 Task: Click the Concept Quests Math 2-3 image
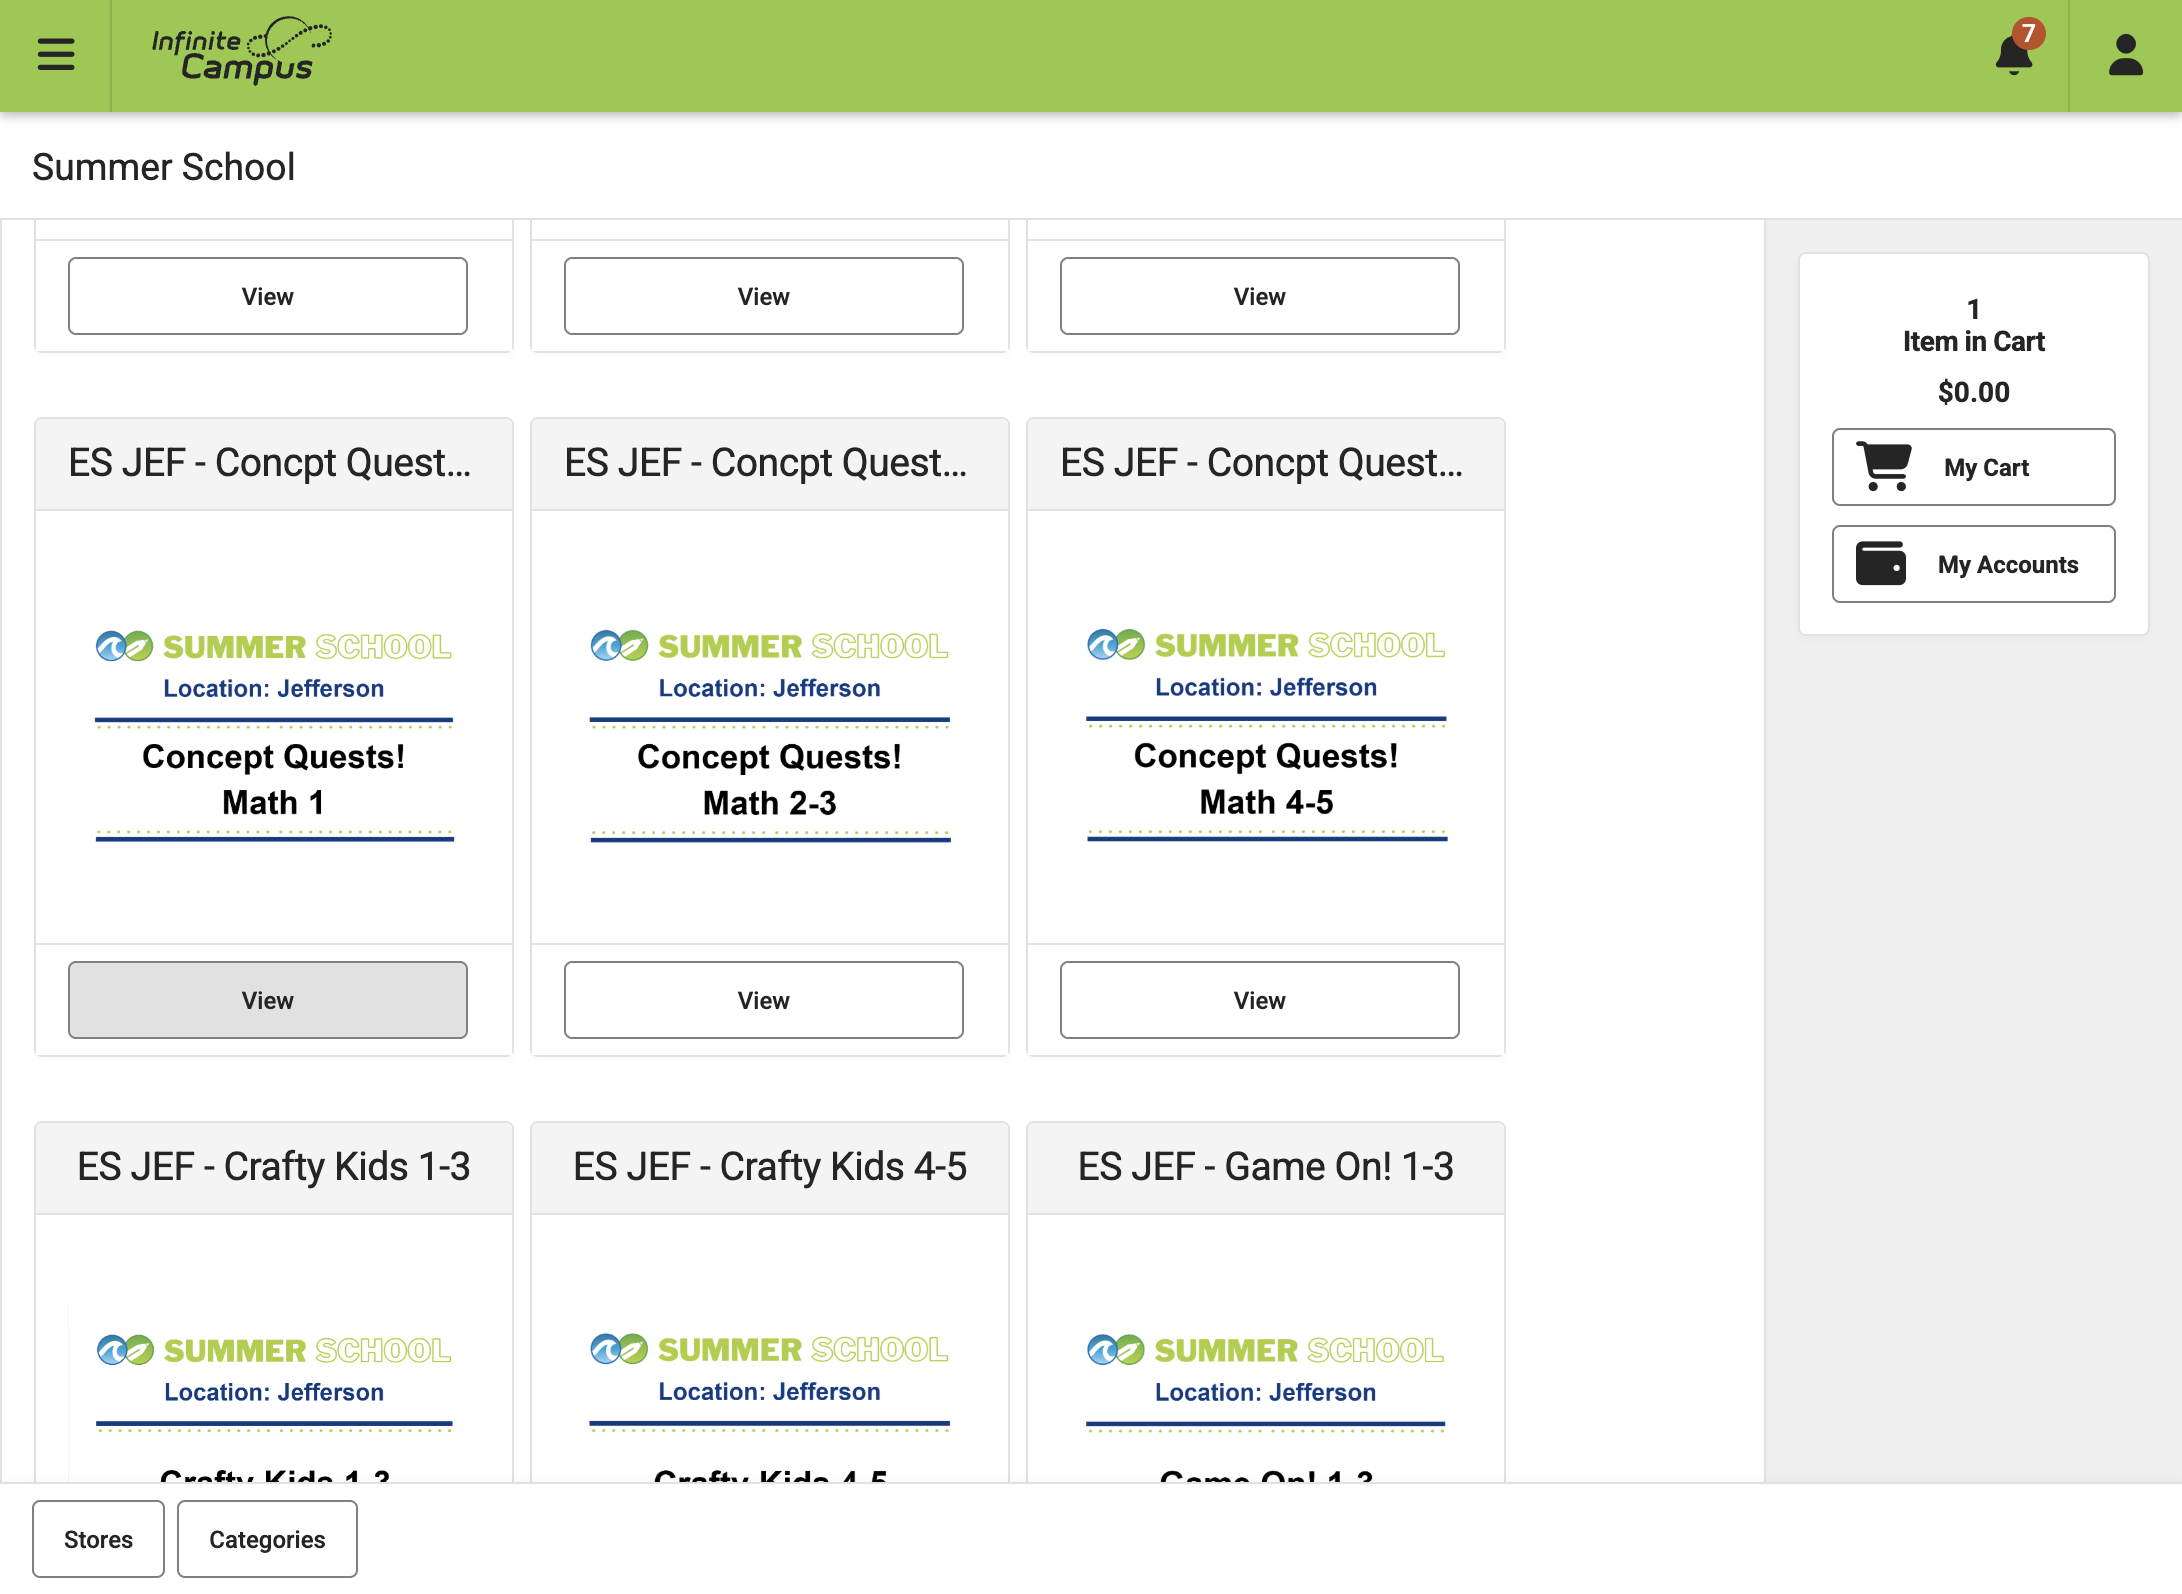(x=770, y=735)
